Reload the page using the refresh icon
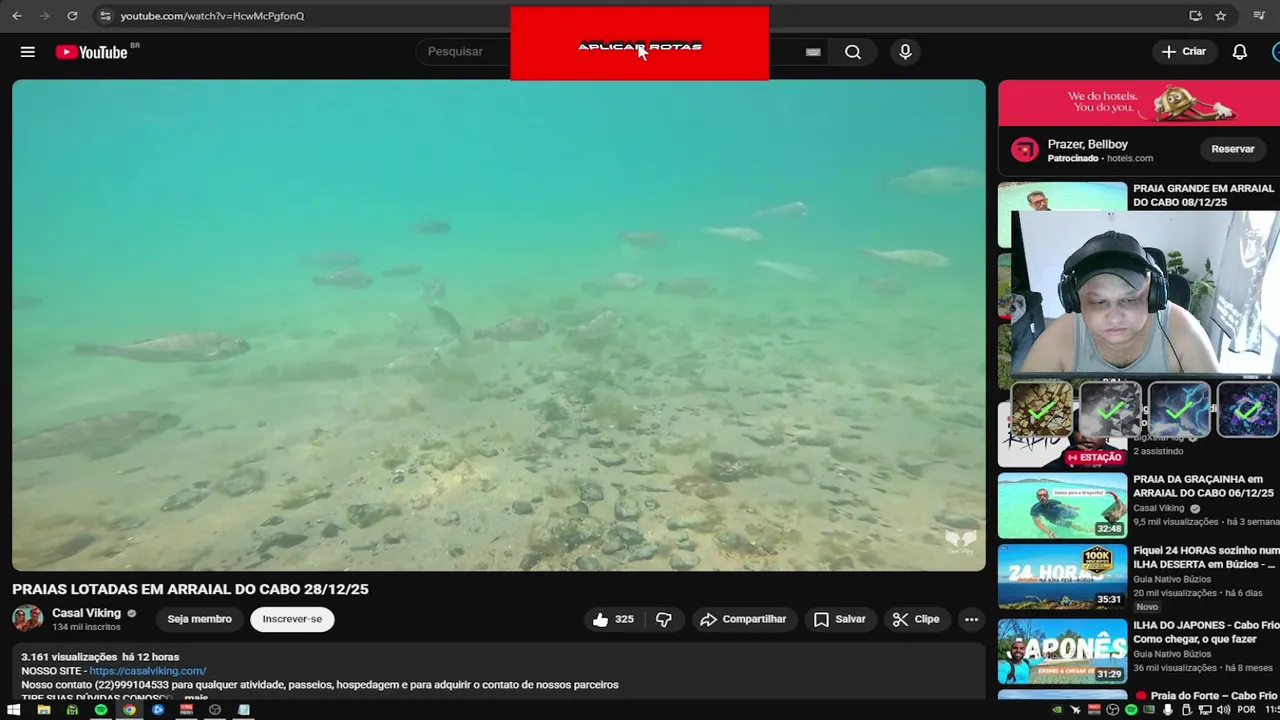Image resolution: width=1280 pixels, height=720 pixels. (72, 16)
